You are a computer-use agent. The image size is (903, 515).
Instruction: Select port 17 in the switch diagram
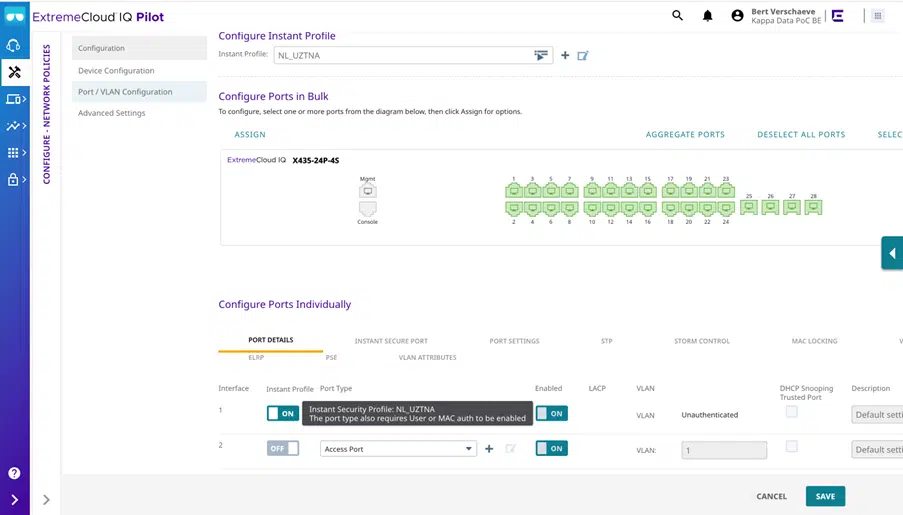tap(670, 190)
